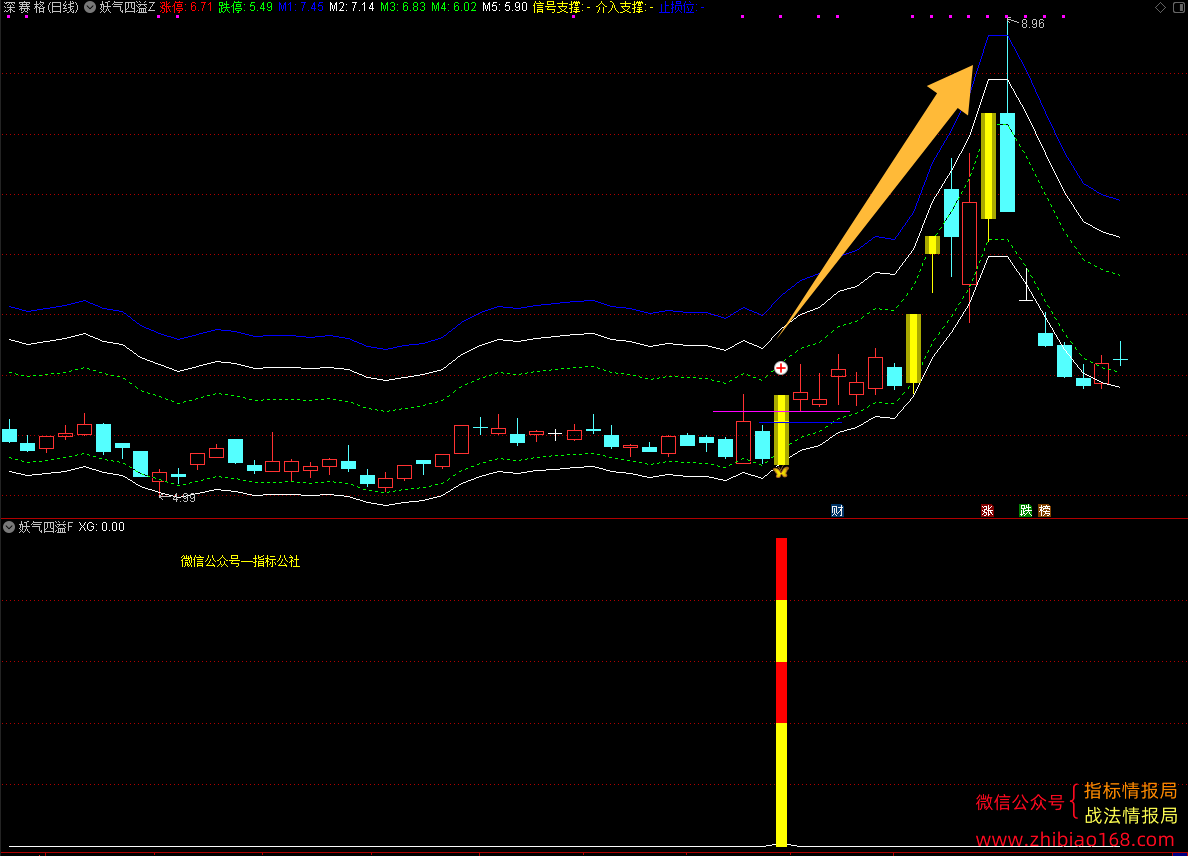Click the 介入支撑 label
The height and width of the screenshot is (856, 1188).
coord(621,8)
